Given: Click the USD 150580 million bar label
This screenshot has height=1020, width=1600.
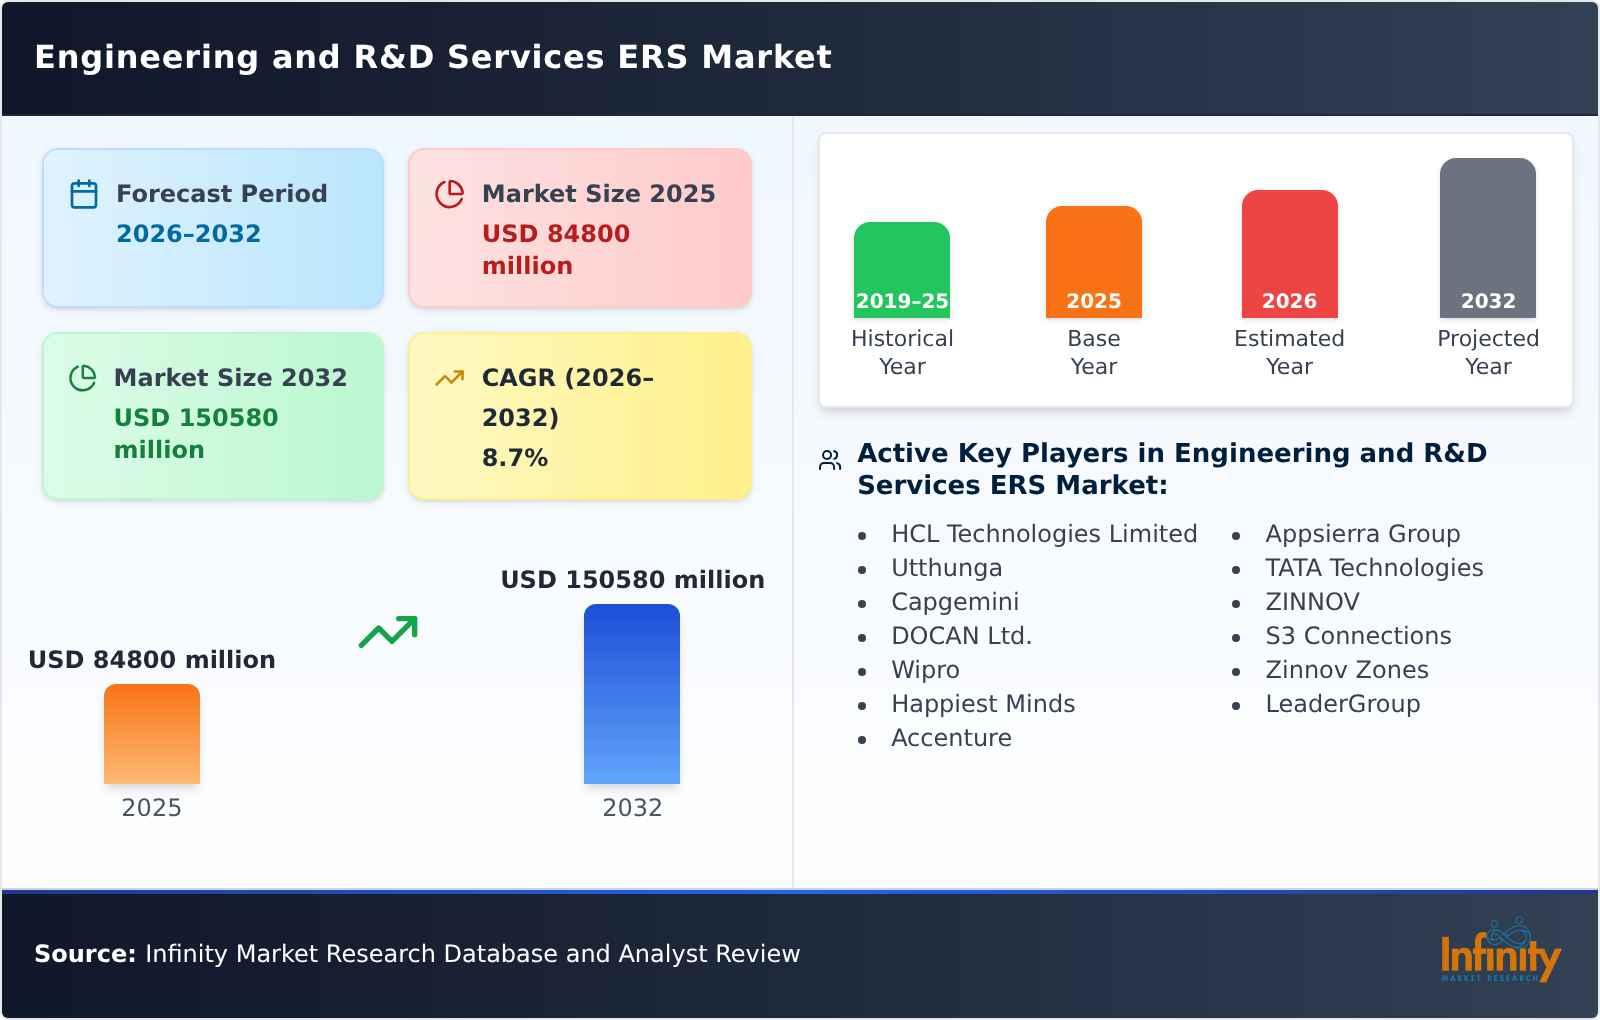Looking at the screenshot, I should point(632,578).
